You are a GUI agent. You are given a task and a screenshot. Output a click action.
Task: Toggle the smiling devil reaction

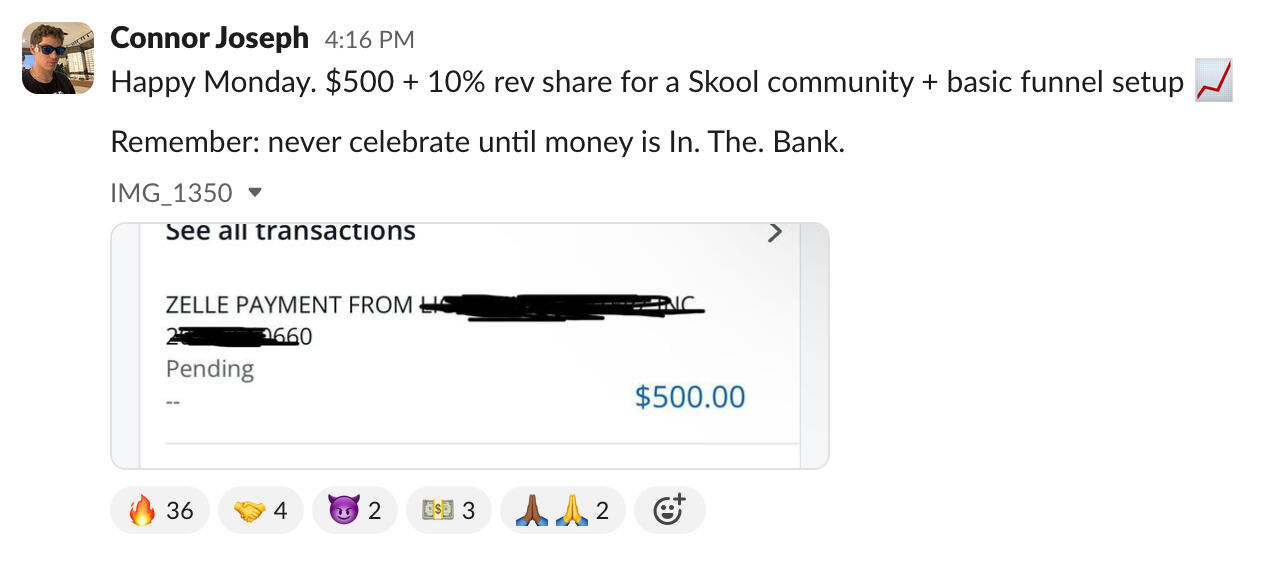pos(354,511)
